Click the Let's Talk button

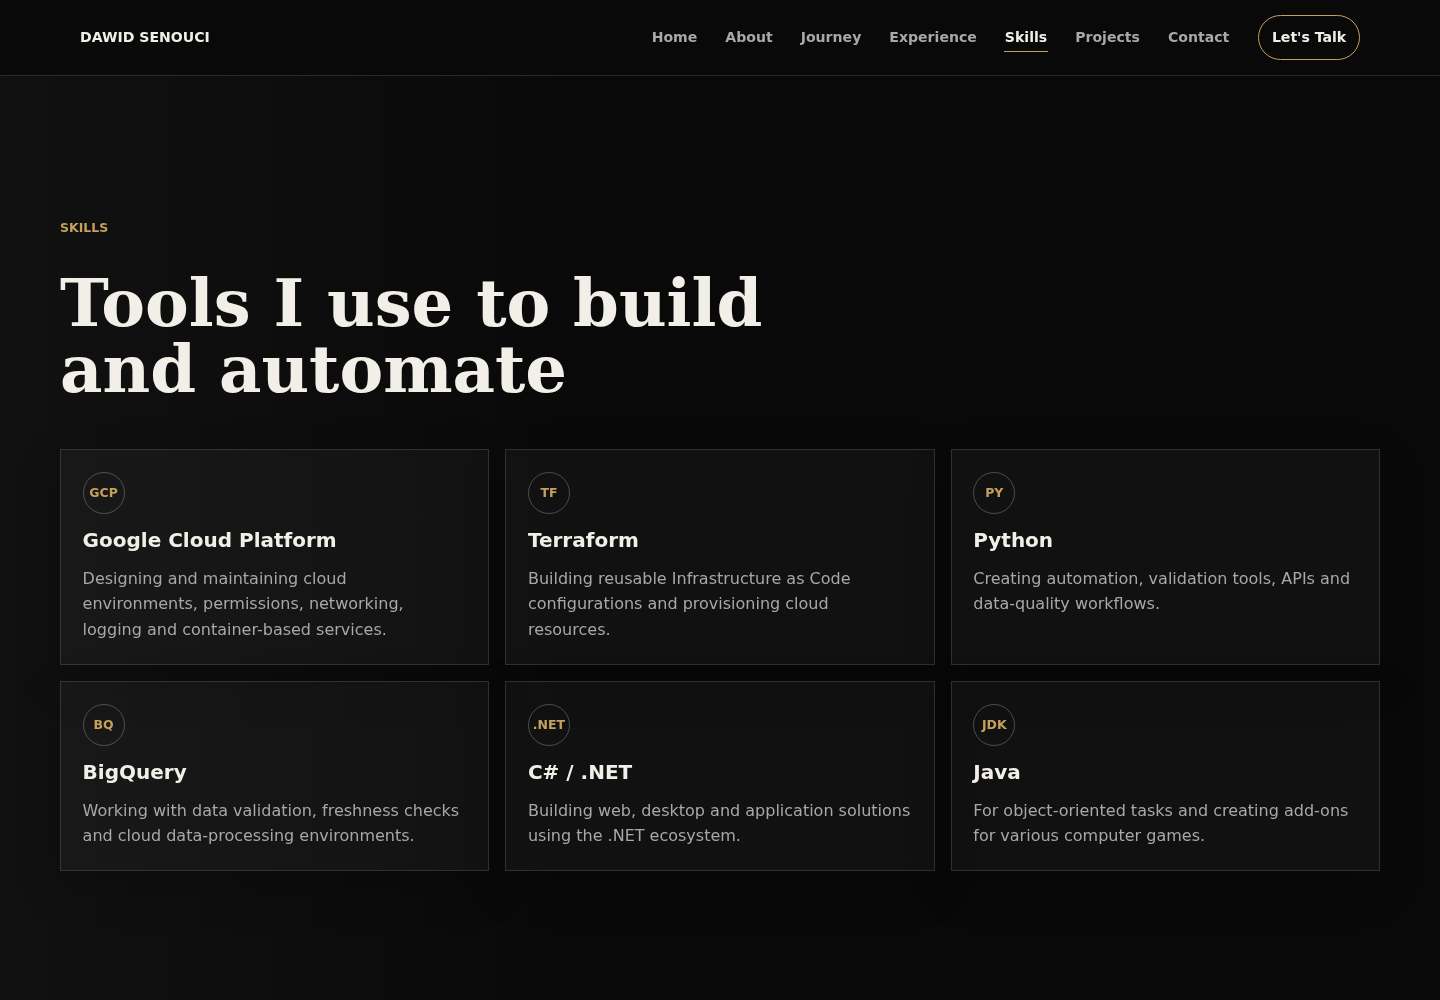[x=1309, y=37]
